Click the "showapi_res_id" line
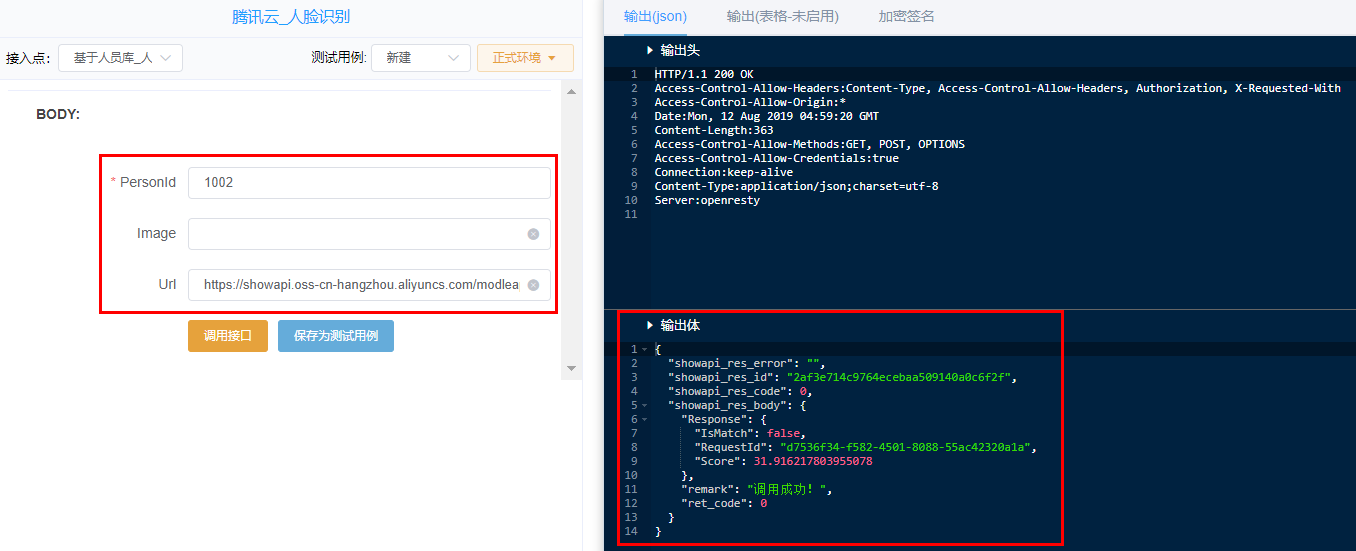The image size is (1356, 551). pyautogui.click(x=842, y=378)
